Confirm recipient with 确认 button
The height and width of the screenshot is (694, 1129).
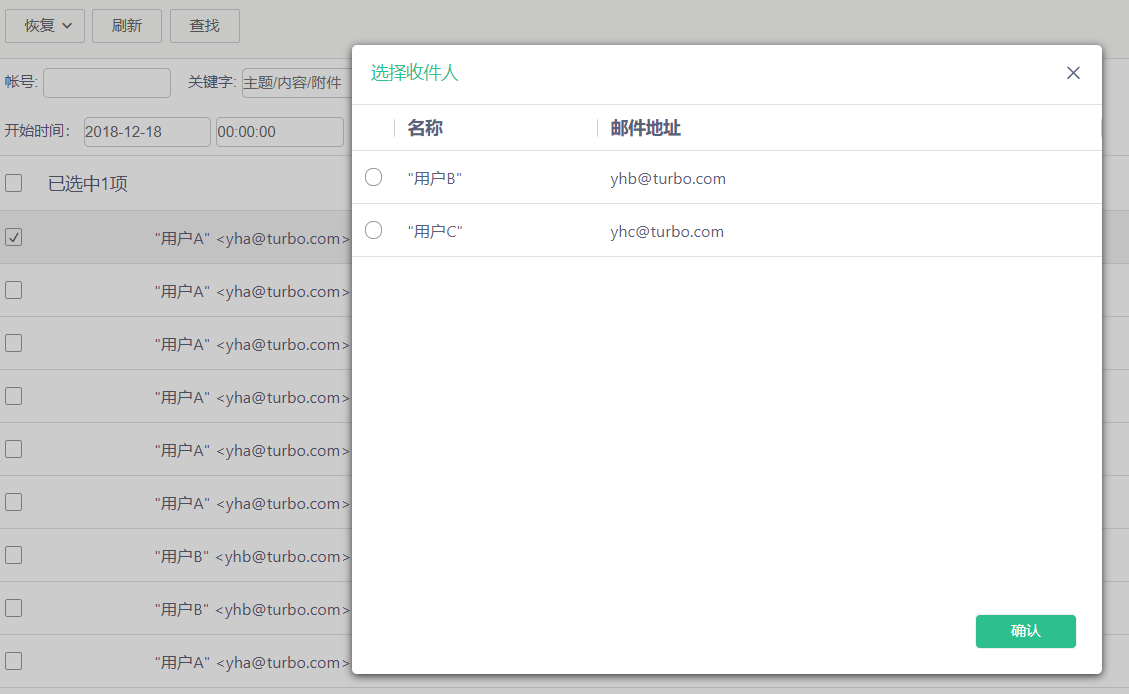tap(1025, 631)
